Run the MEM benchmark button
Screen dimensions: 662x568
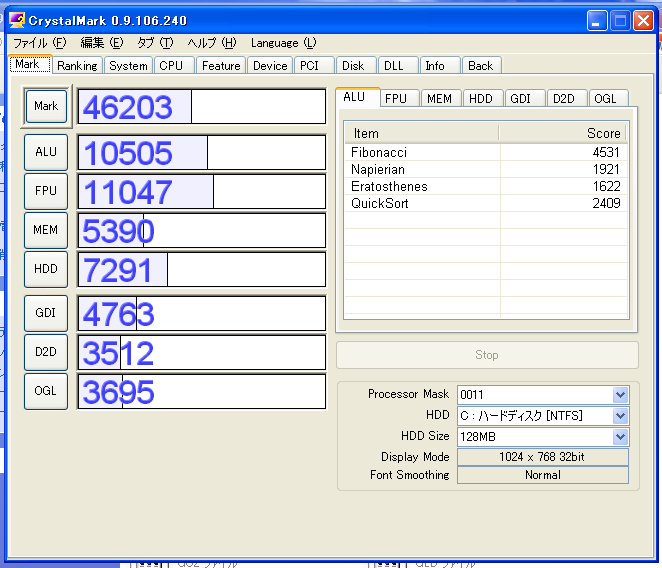tap(46, 230)
